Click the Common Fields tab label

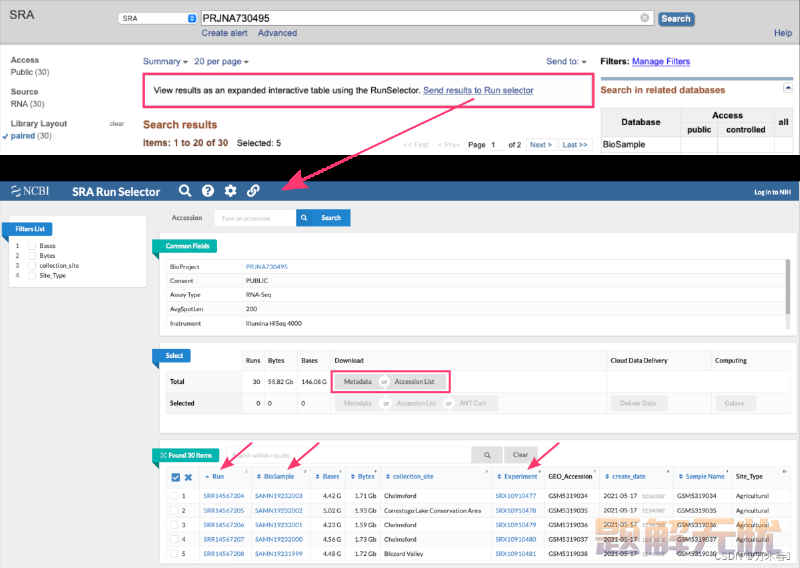[x=187, y=246]
